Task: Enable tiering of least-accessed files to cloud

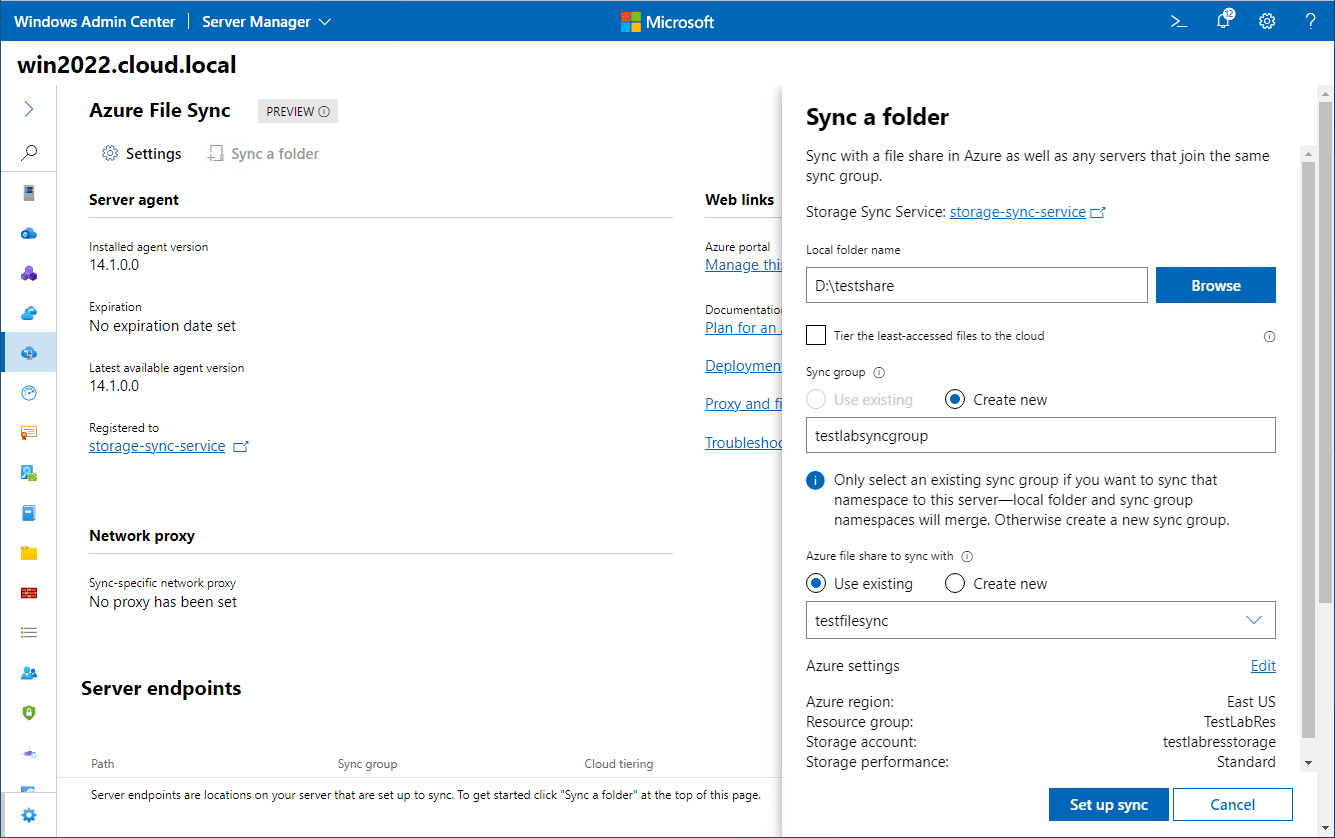Action: pyautogui.click(x=815, y=335)
